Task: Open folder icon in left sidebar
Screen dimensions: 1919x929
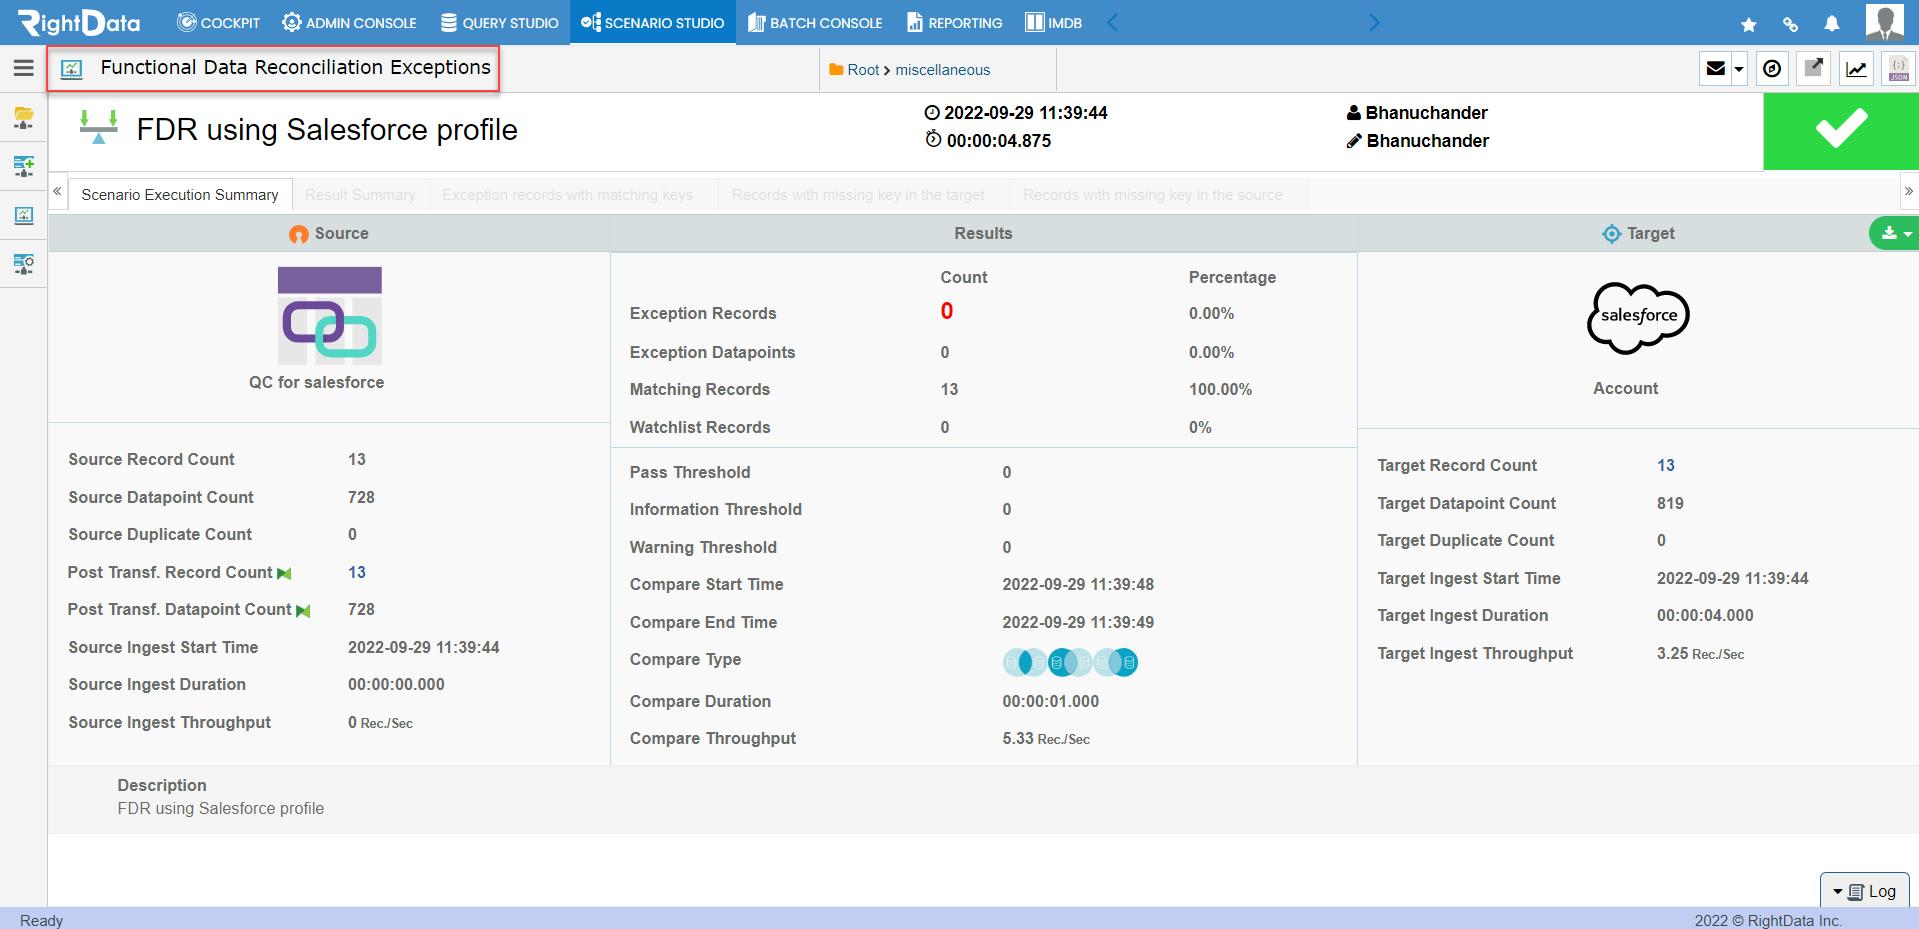Action: point(24,118)
